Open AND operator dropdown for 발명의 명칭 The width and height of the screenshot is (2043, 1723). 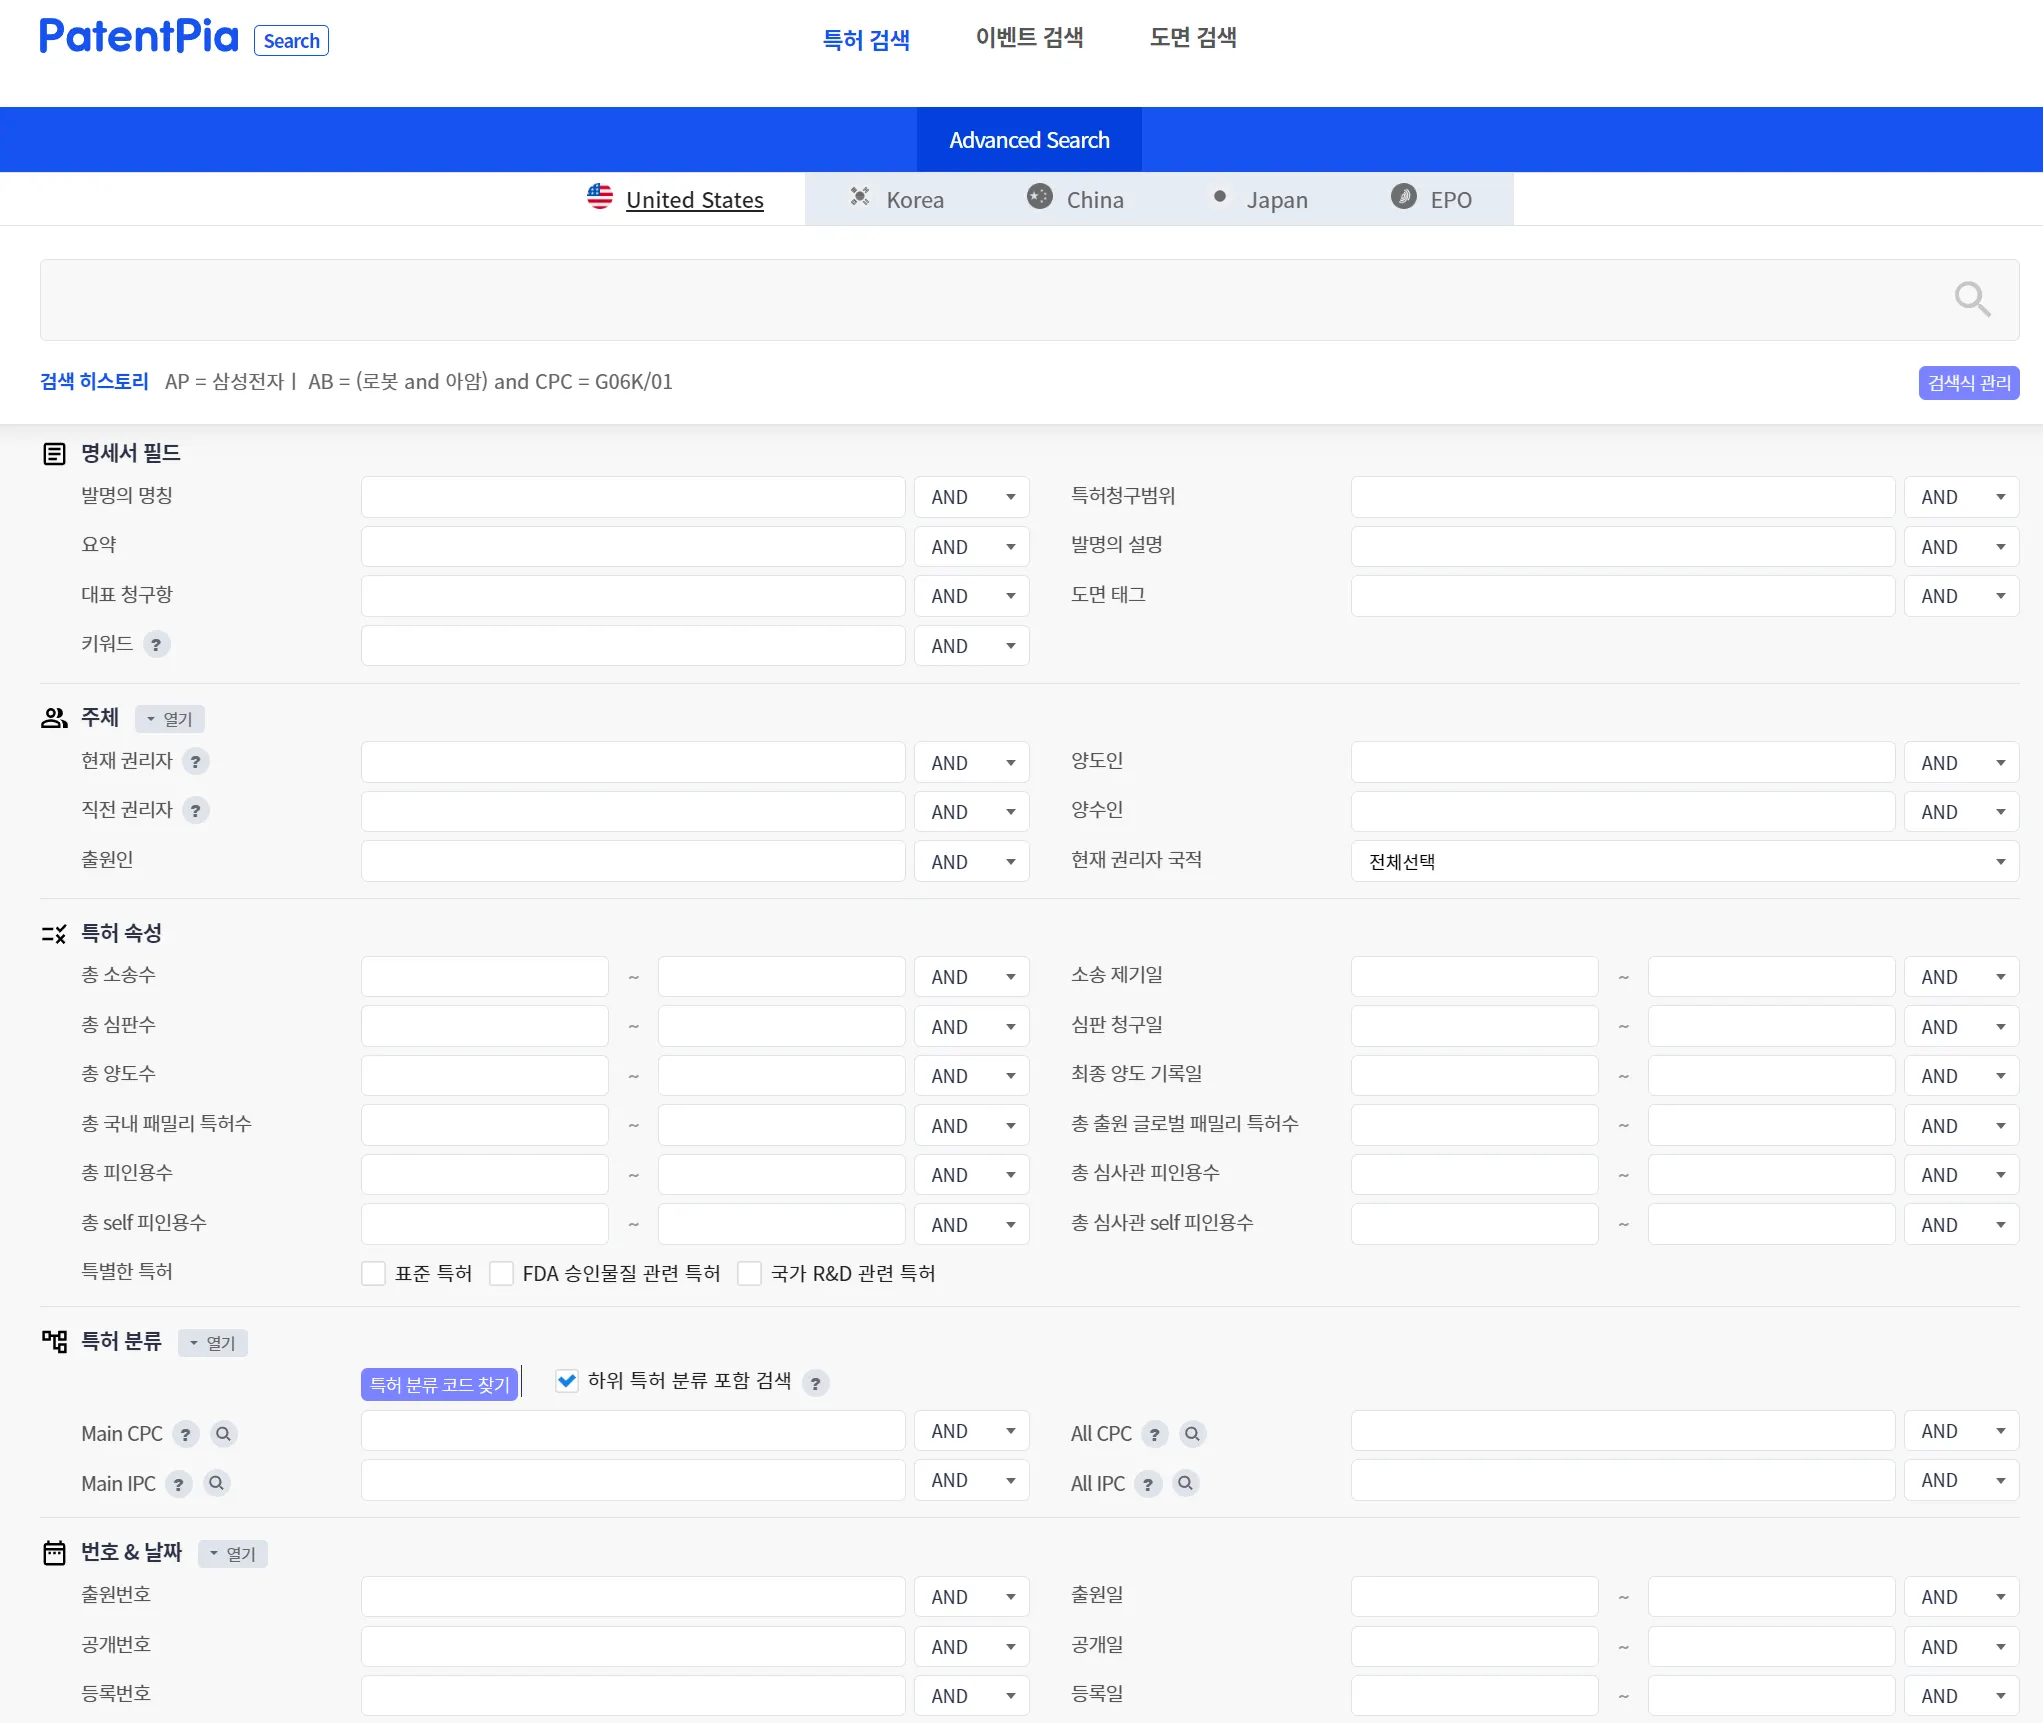pyautogui.click(x=971, y=497)
